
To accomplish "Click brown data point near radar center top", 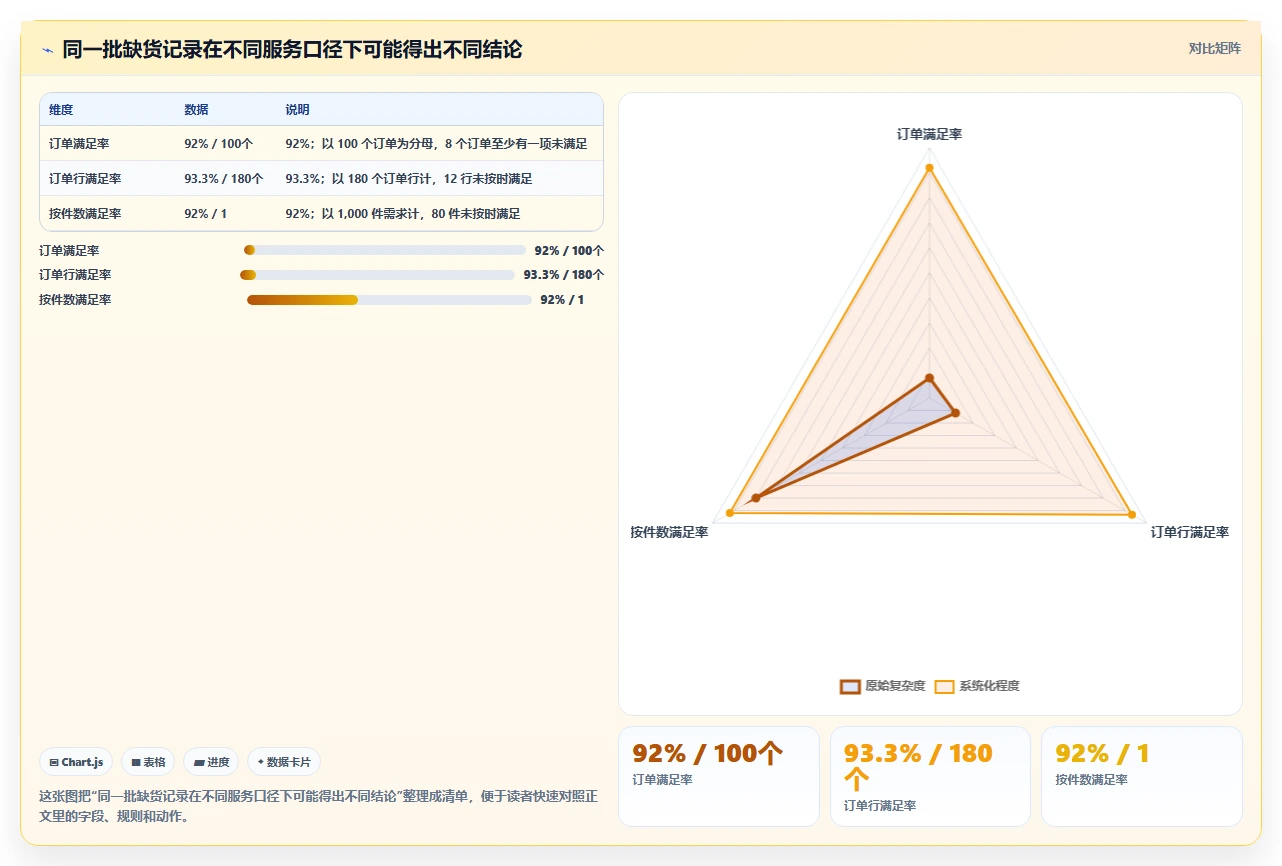I will coord(929,378).
